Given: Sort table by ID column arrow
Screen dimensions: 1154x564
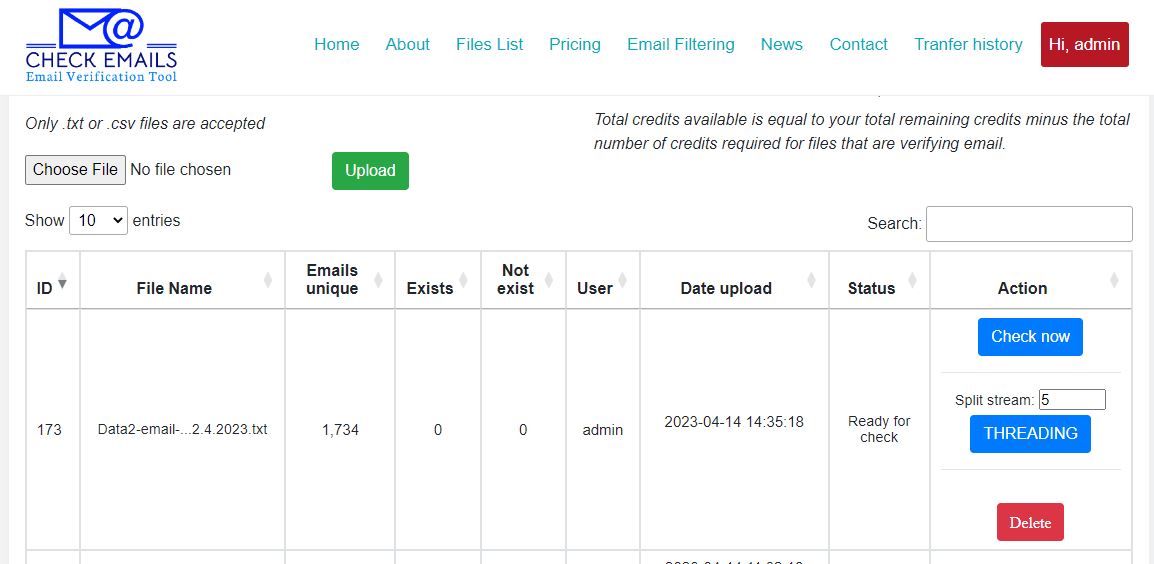Looking at the screenshot, I should [62, 284].
